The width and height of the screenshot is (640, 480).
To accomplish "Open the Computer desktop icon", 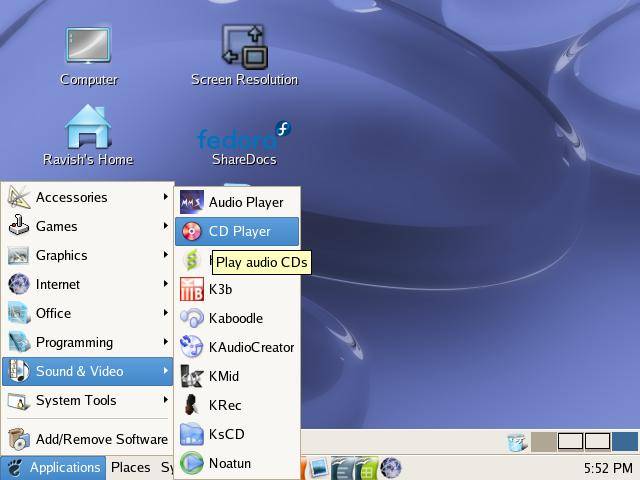I will 88,47.
